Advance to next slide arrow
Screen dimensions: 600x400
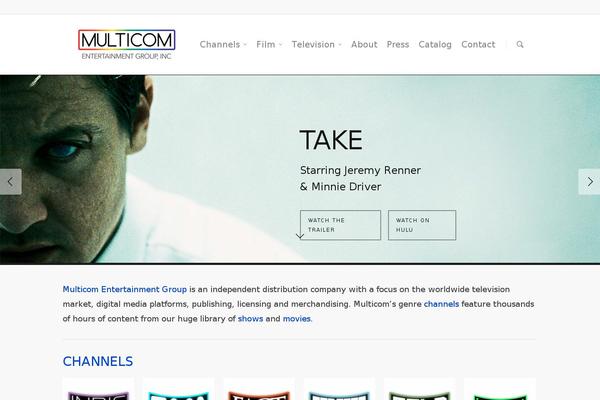589,182
